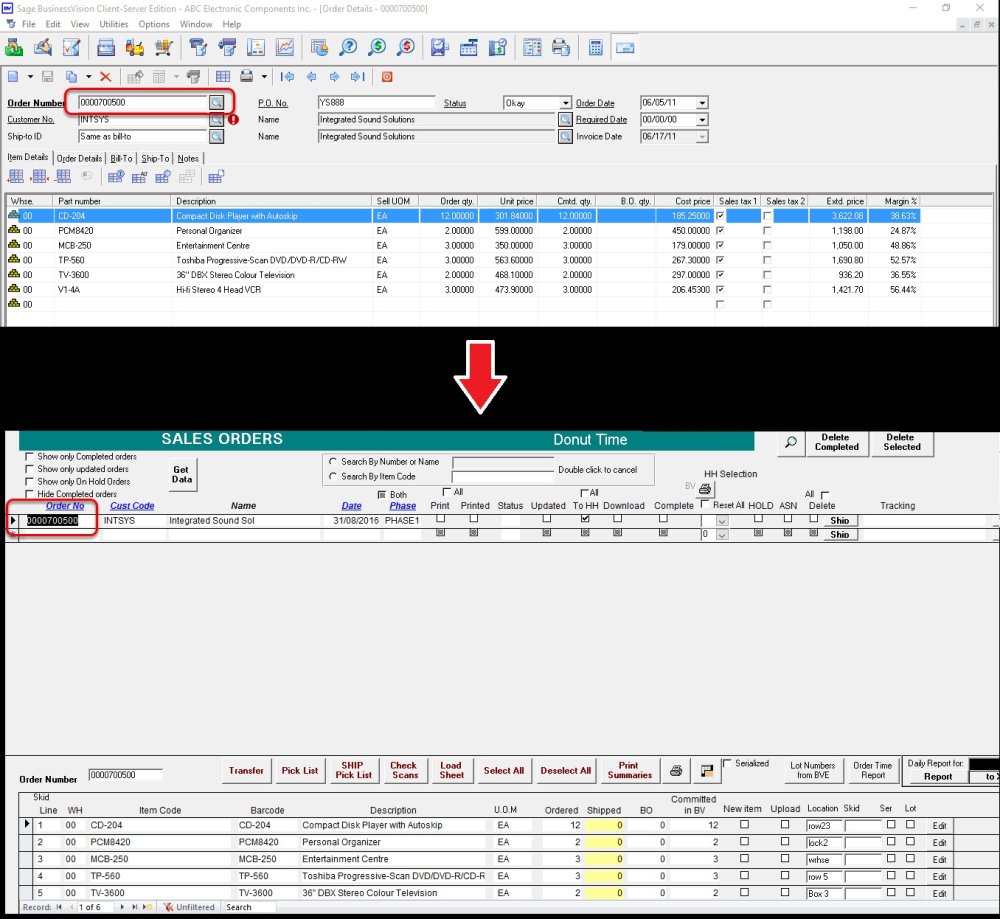
Task: Click the red dollar magnifier lookup icon
Action: point(406,47)
